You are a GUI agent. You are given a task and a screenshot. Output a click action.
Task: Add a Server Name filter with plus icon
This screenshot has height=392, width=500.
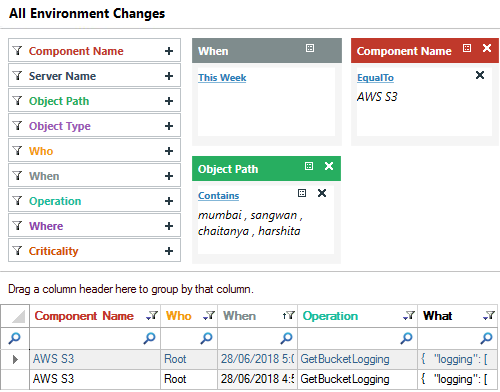(169, 76)
